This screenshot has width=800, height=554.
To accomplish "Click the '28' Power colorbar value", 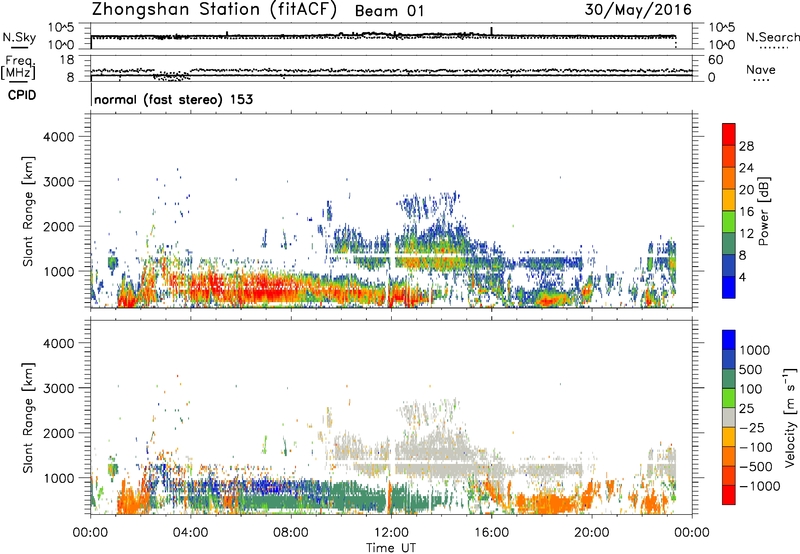I will click(746, 146).
